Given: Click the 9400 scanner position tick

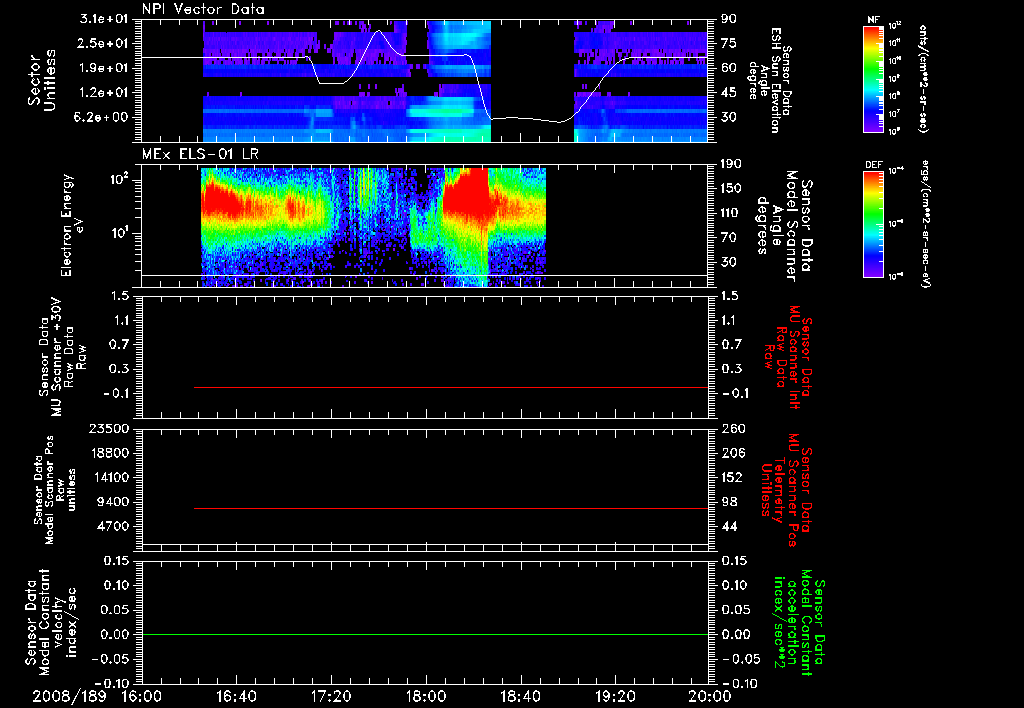Looking at the screenshot, I should point(113,502).
